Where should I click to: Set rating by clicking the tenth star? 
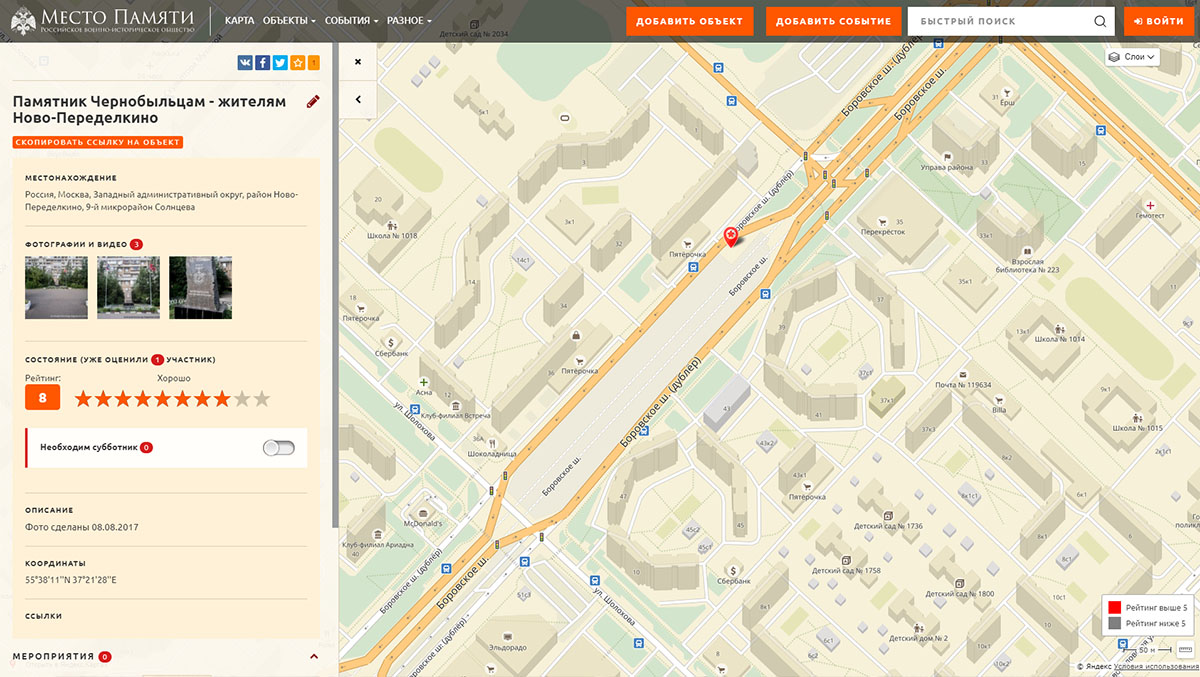(262, 399)
